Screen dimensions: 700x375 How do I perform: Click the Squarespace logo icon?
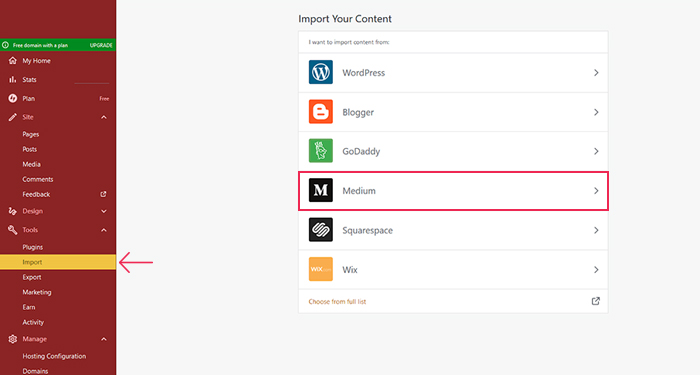pos(321,230)
